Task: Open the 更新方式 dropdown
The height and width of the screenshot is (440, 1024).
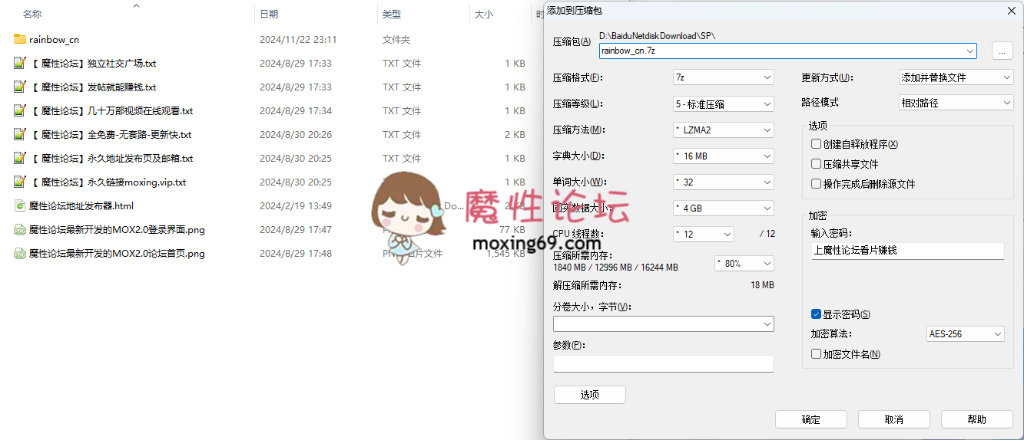Action: [955, 77]
